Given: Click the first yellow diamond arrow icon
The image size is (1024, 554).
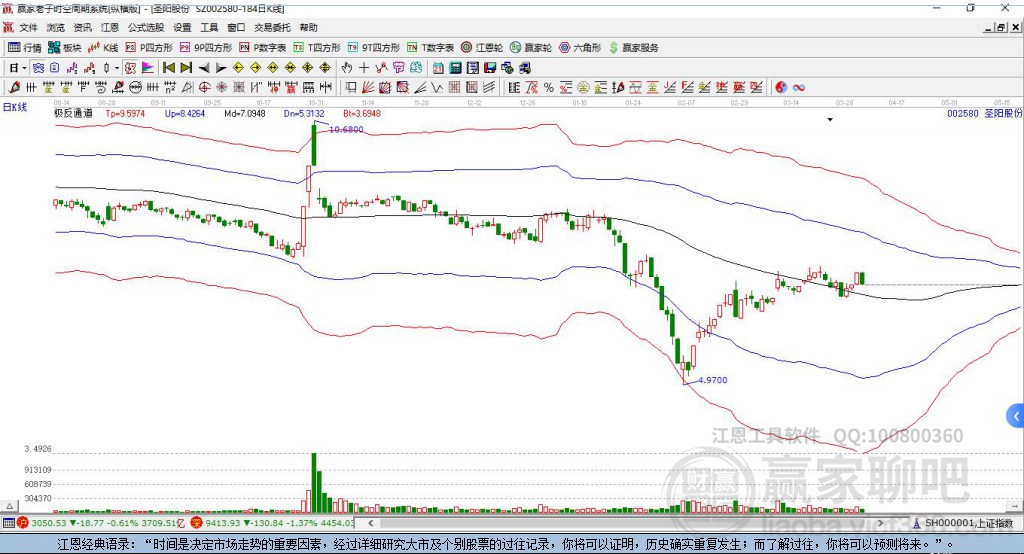Looking at the screenshot, I should [x=238, y=68].
